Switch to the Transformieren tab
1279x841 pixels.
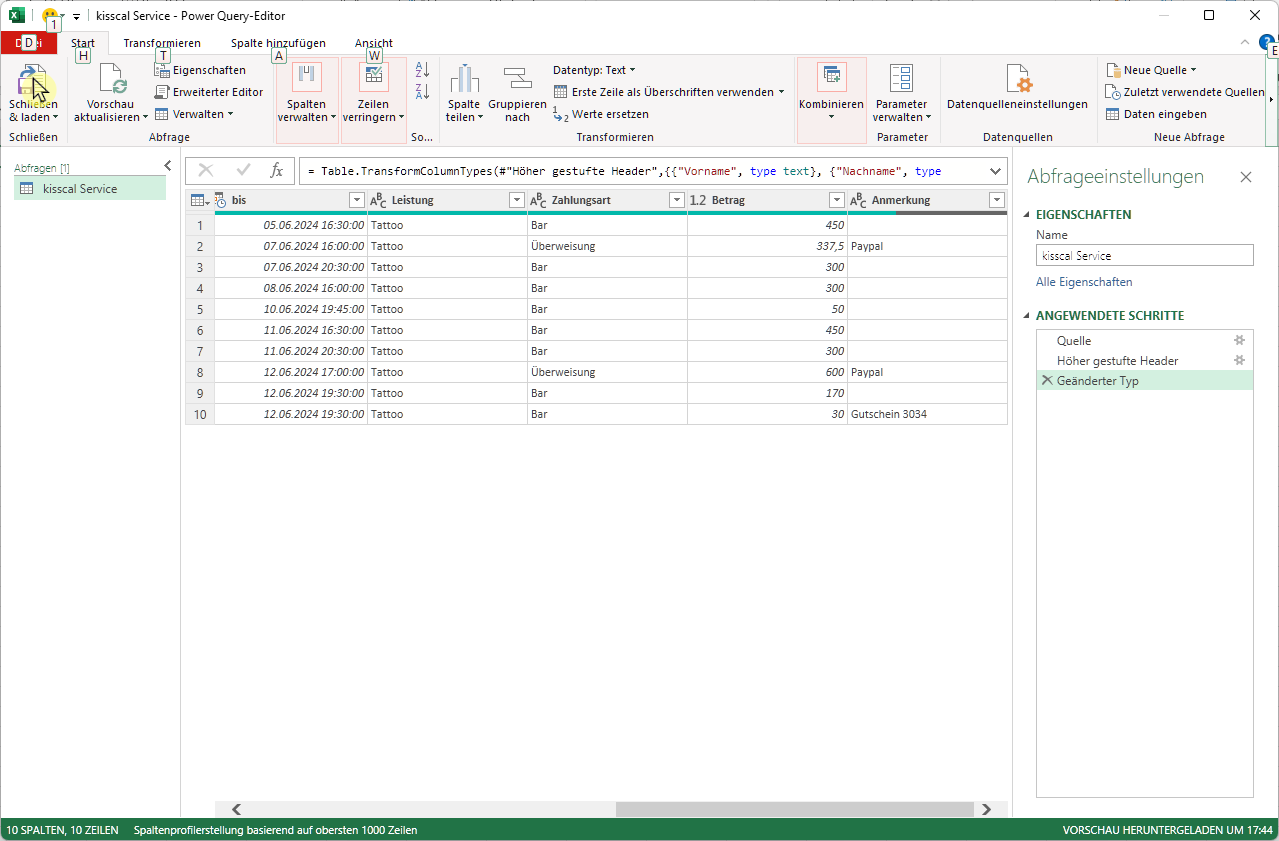click(162, 43)
